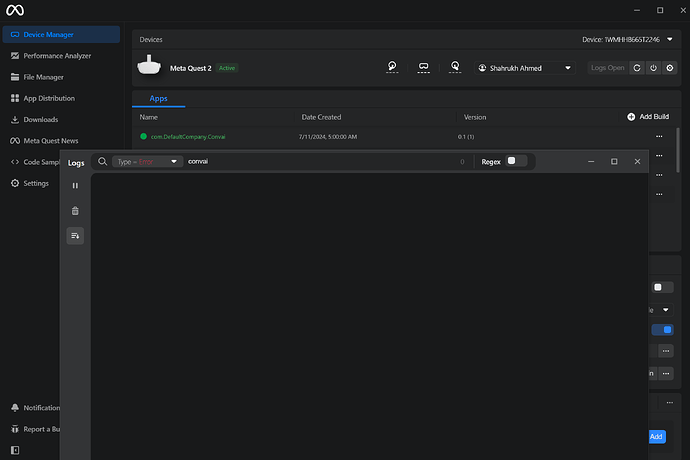Image resolution: width=690 pixels, height=460 pixels.
Task: Open the Notifications bell entry
Action: point(35,408)
